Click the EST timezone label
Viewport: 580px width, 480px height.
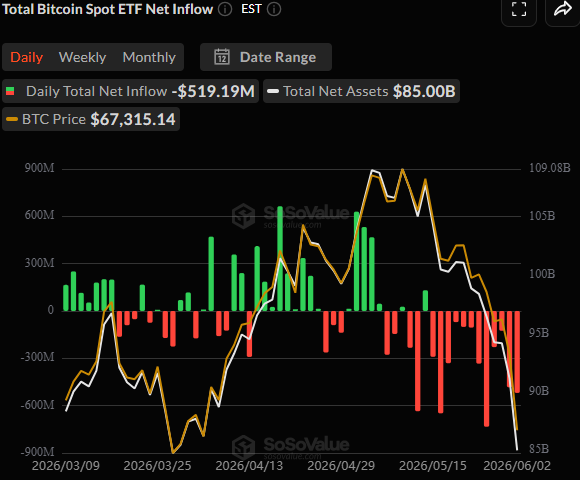[x=251, y=9]
